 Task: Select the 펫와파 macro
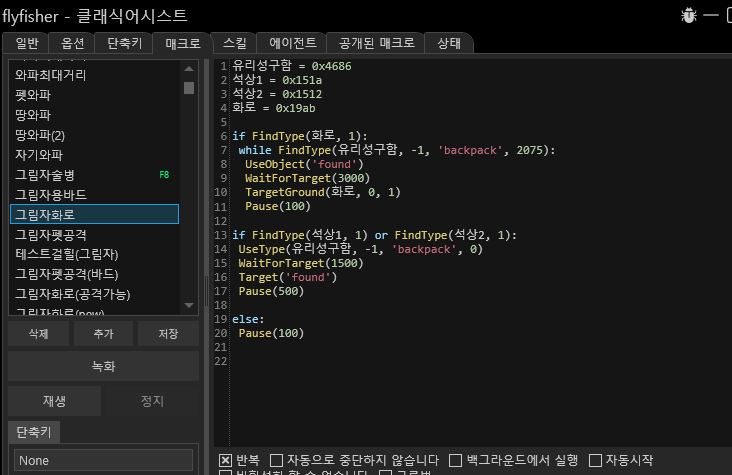(x=94, y=95)
